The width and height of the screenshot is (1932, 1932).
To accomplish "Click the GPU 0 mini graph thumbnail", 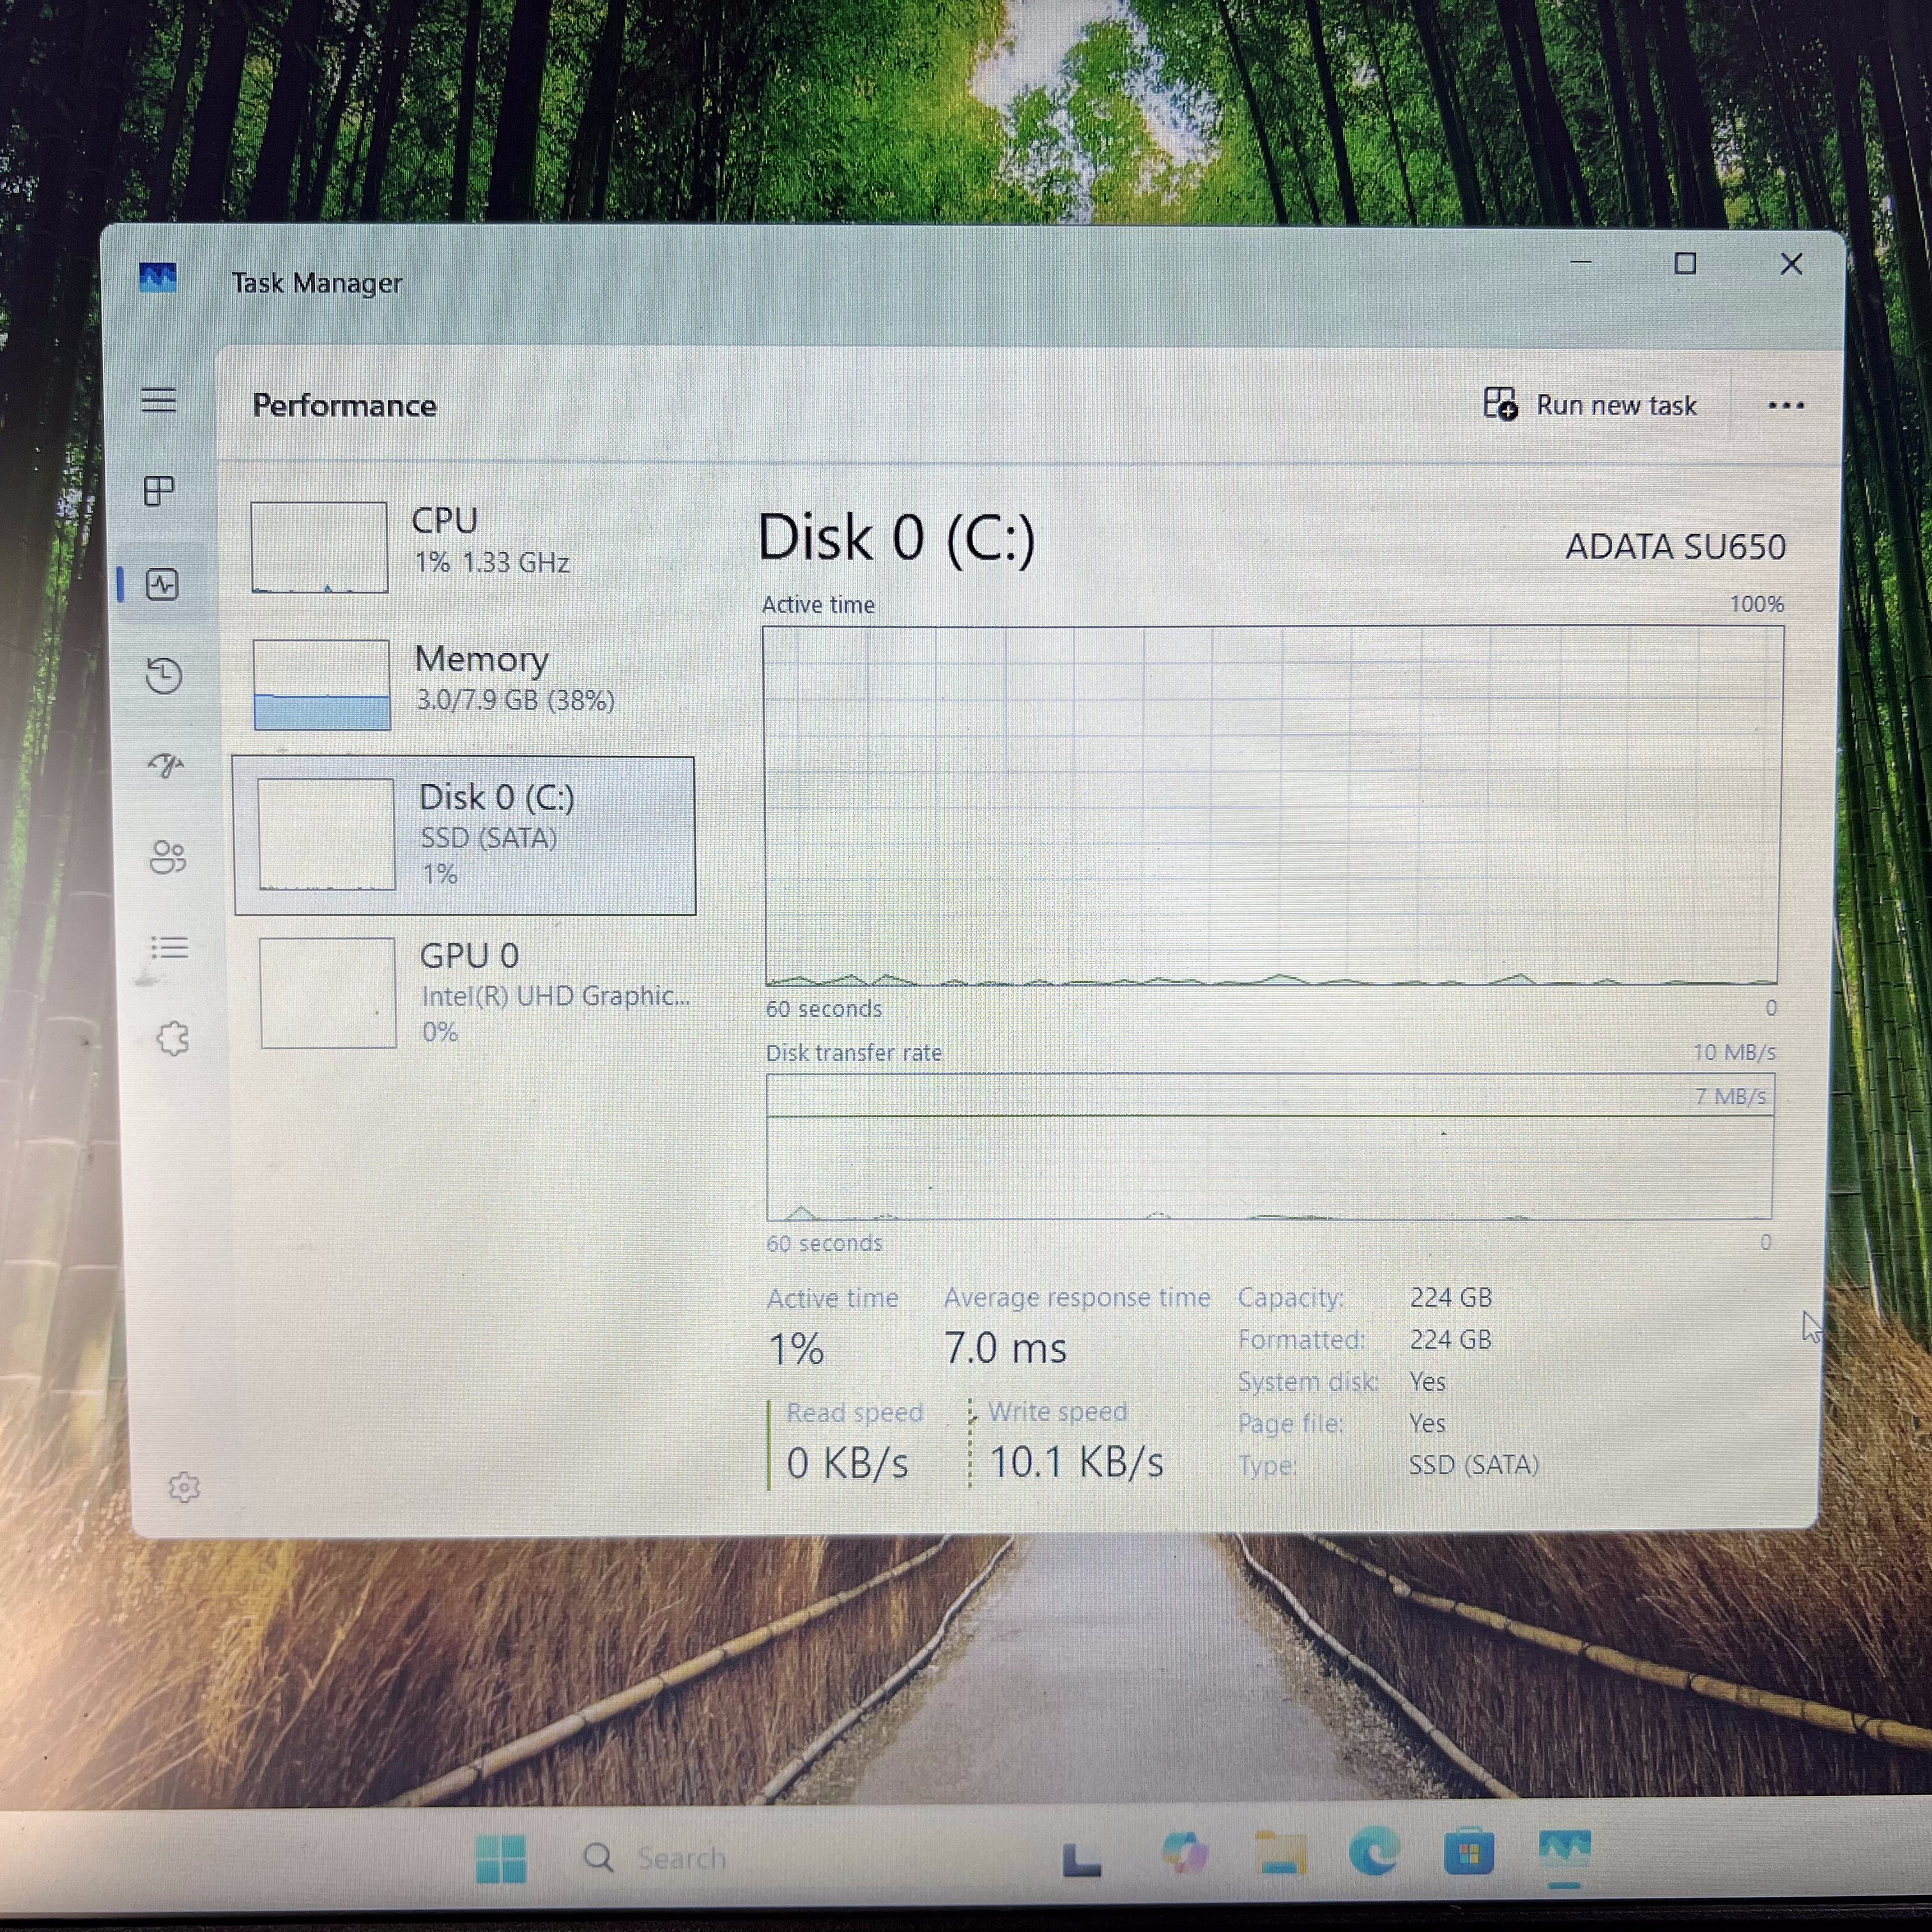I will (328, 992).
